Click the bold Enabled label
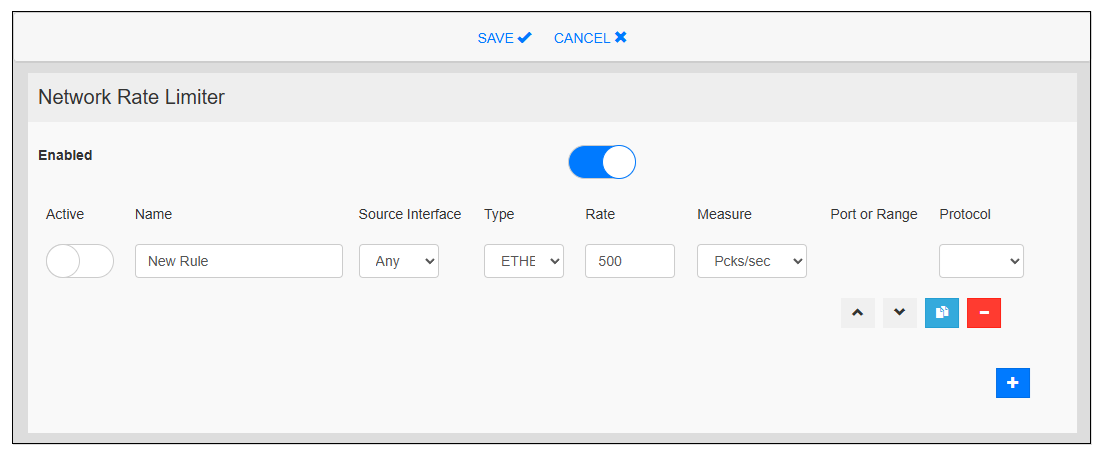This screenshot has height=457, width=1103. (65, 155)
